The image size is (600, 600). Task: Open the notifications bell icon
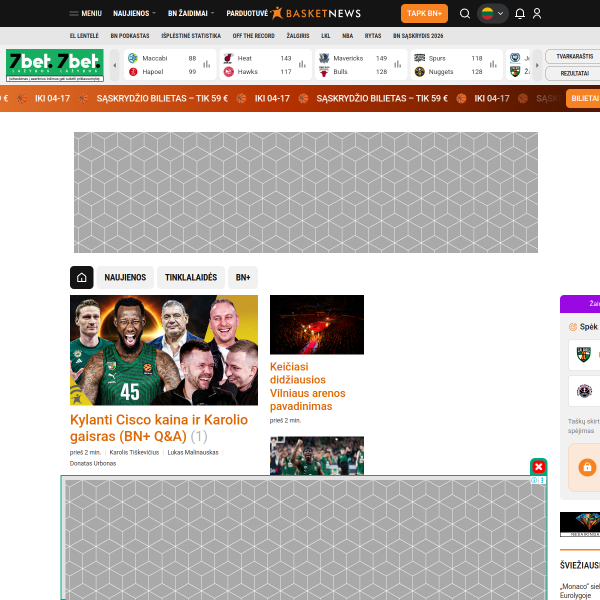520,14
